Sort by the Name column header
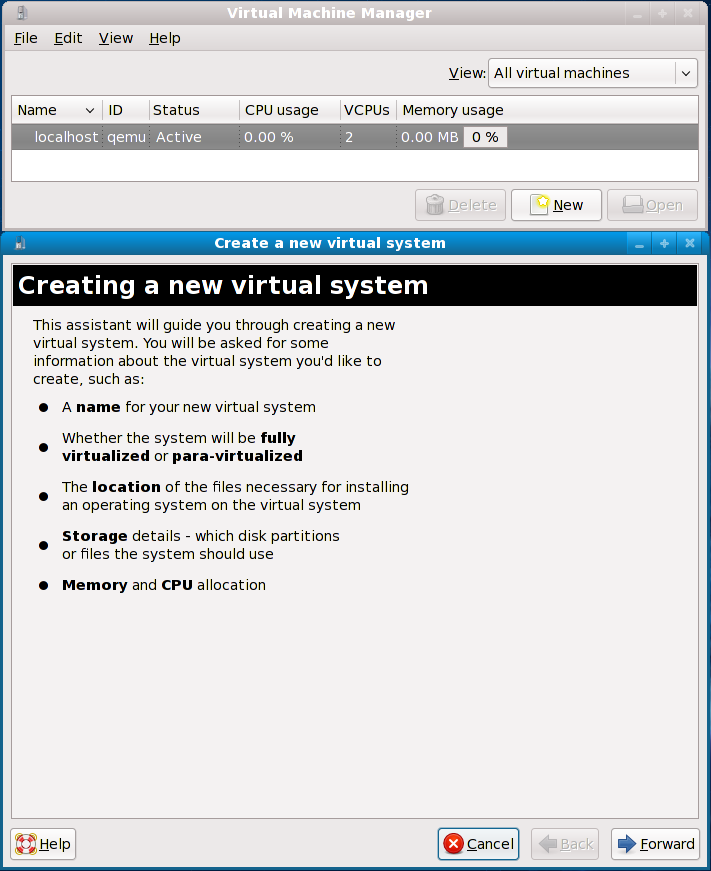 click(57, 110)
